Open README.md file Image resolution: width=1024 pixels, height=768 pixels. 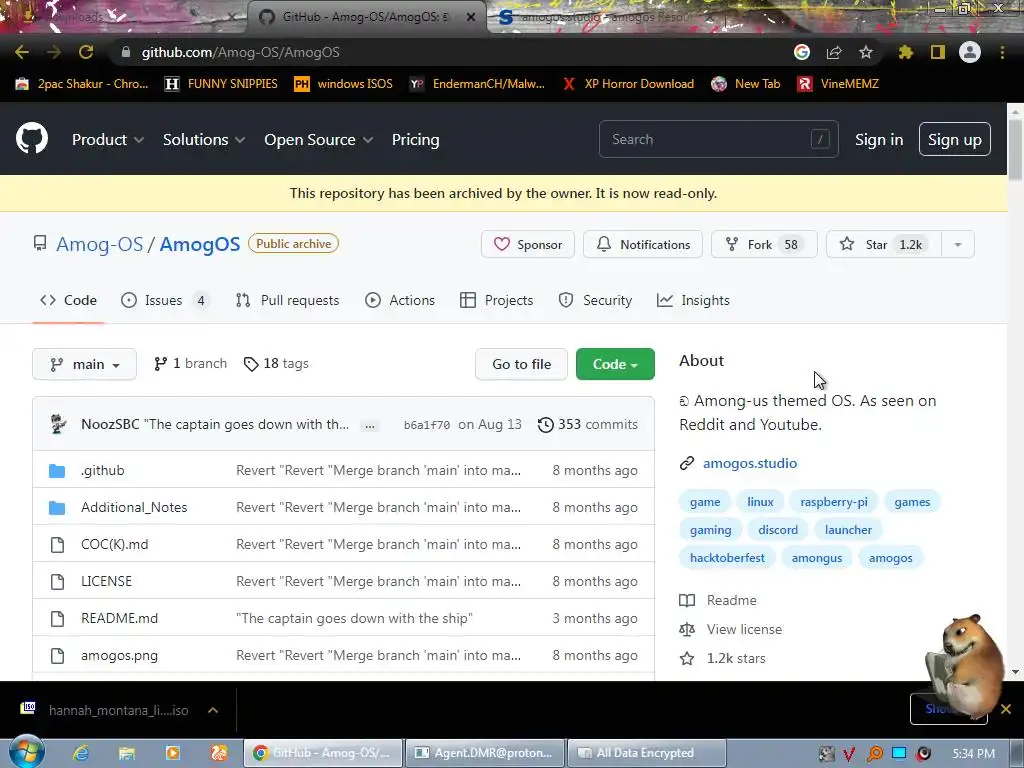pyautogui.click(x=120, y=618)
